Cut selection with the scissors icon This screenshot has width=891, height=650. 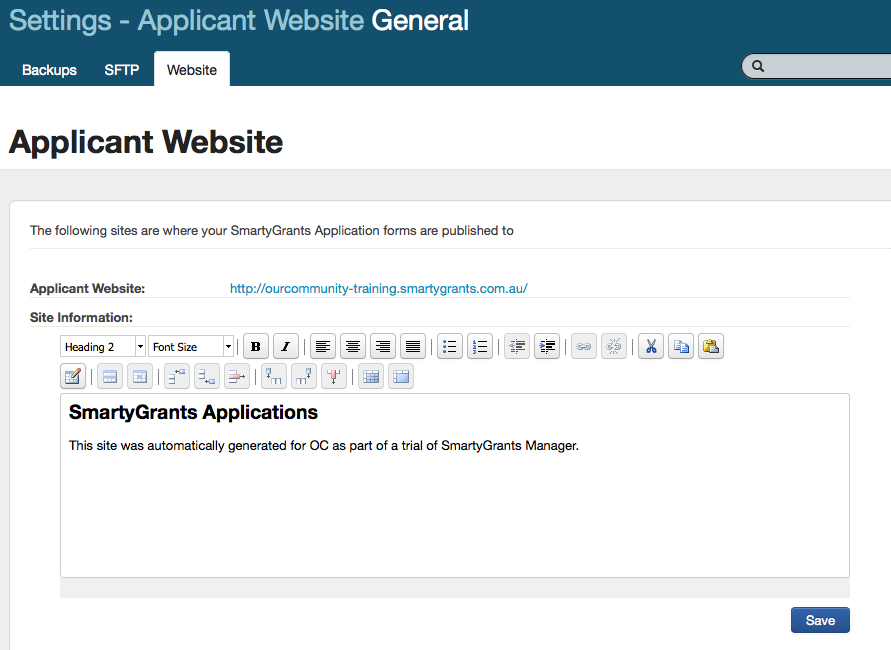pyautogui.click(x=650, y=347)
